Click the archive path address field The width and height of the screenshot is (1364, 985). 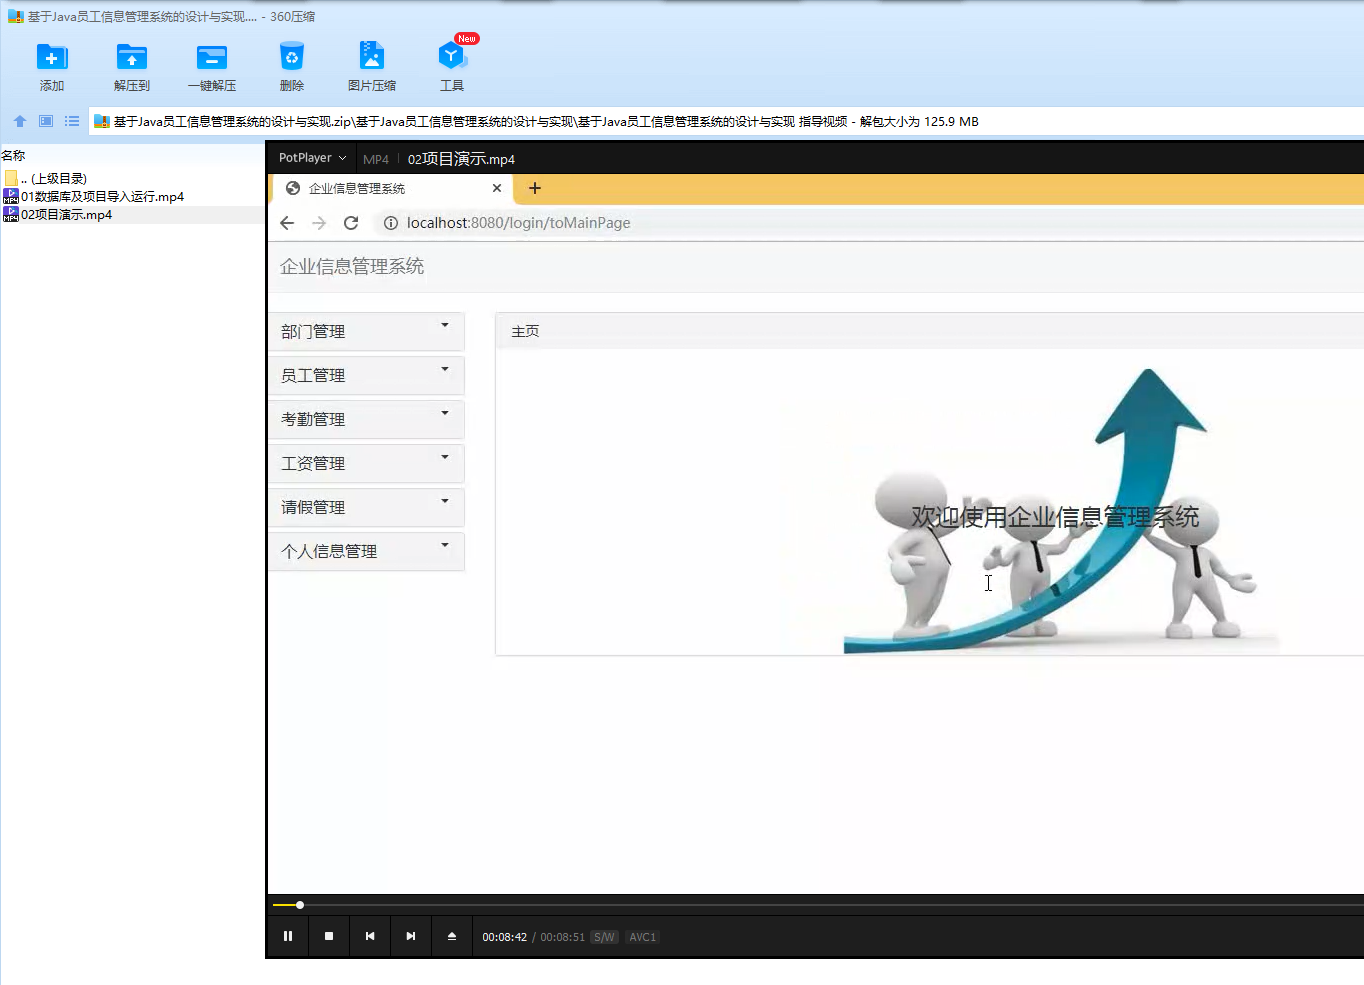[x=726, y=121]
